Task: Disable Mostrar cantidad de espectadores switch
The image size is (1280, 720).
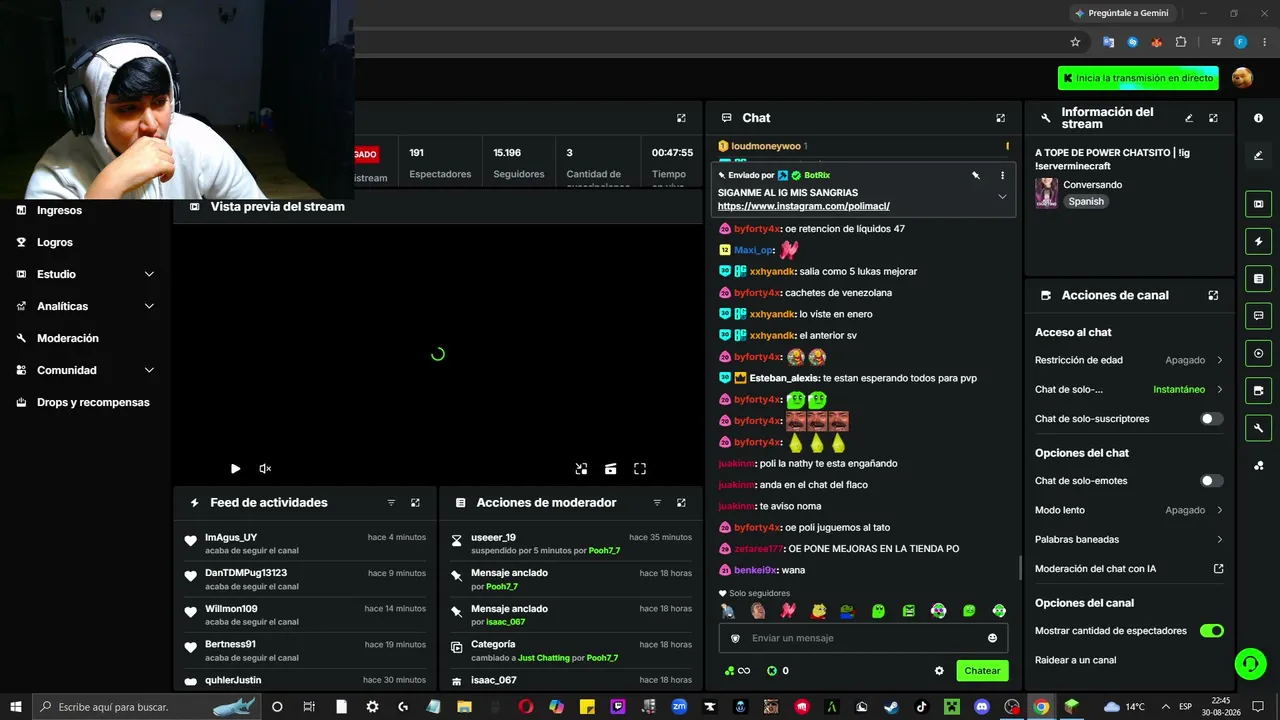Action: (x=1211, y=631)
